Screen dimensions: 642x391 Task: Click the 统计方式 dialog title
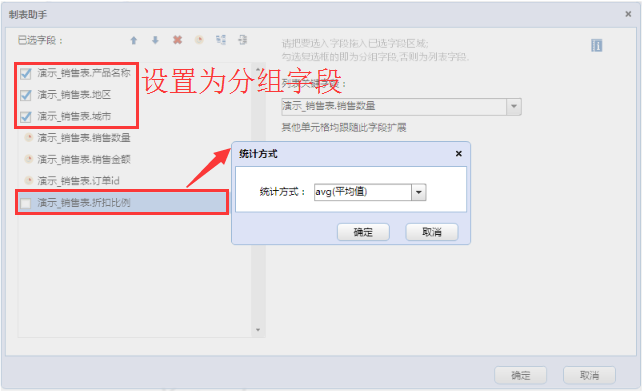tap(258, 154)
